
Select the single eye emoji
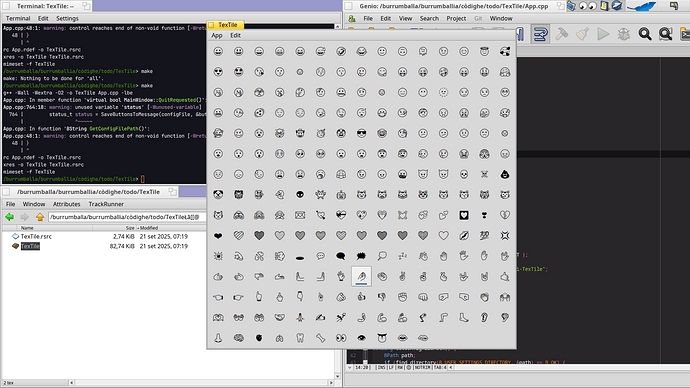361,338
